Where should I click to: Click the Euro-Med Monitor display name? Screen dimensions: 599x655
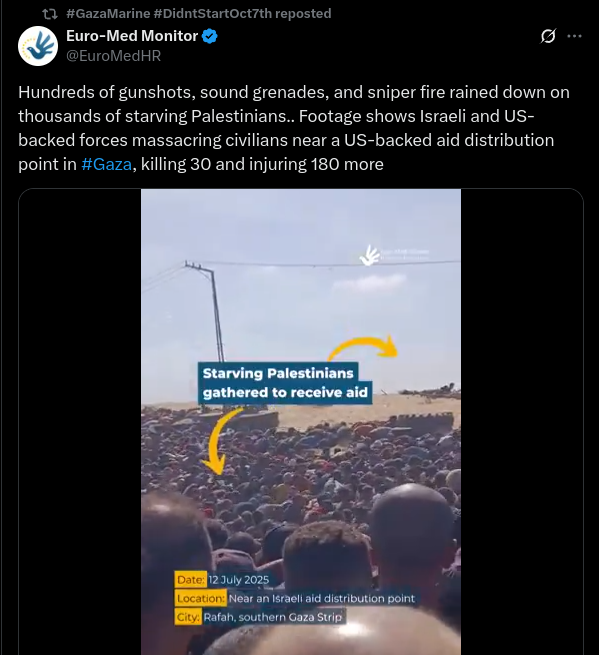pyautogui.click(x=132, y=36)
